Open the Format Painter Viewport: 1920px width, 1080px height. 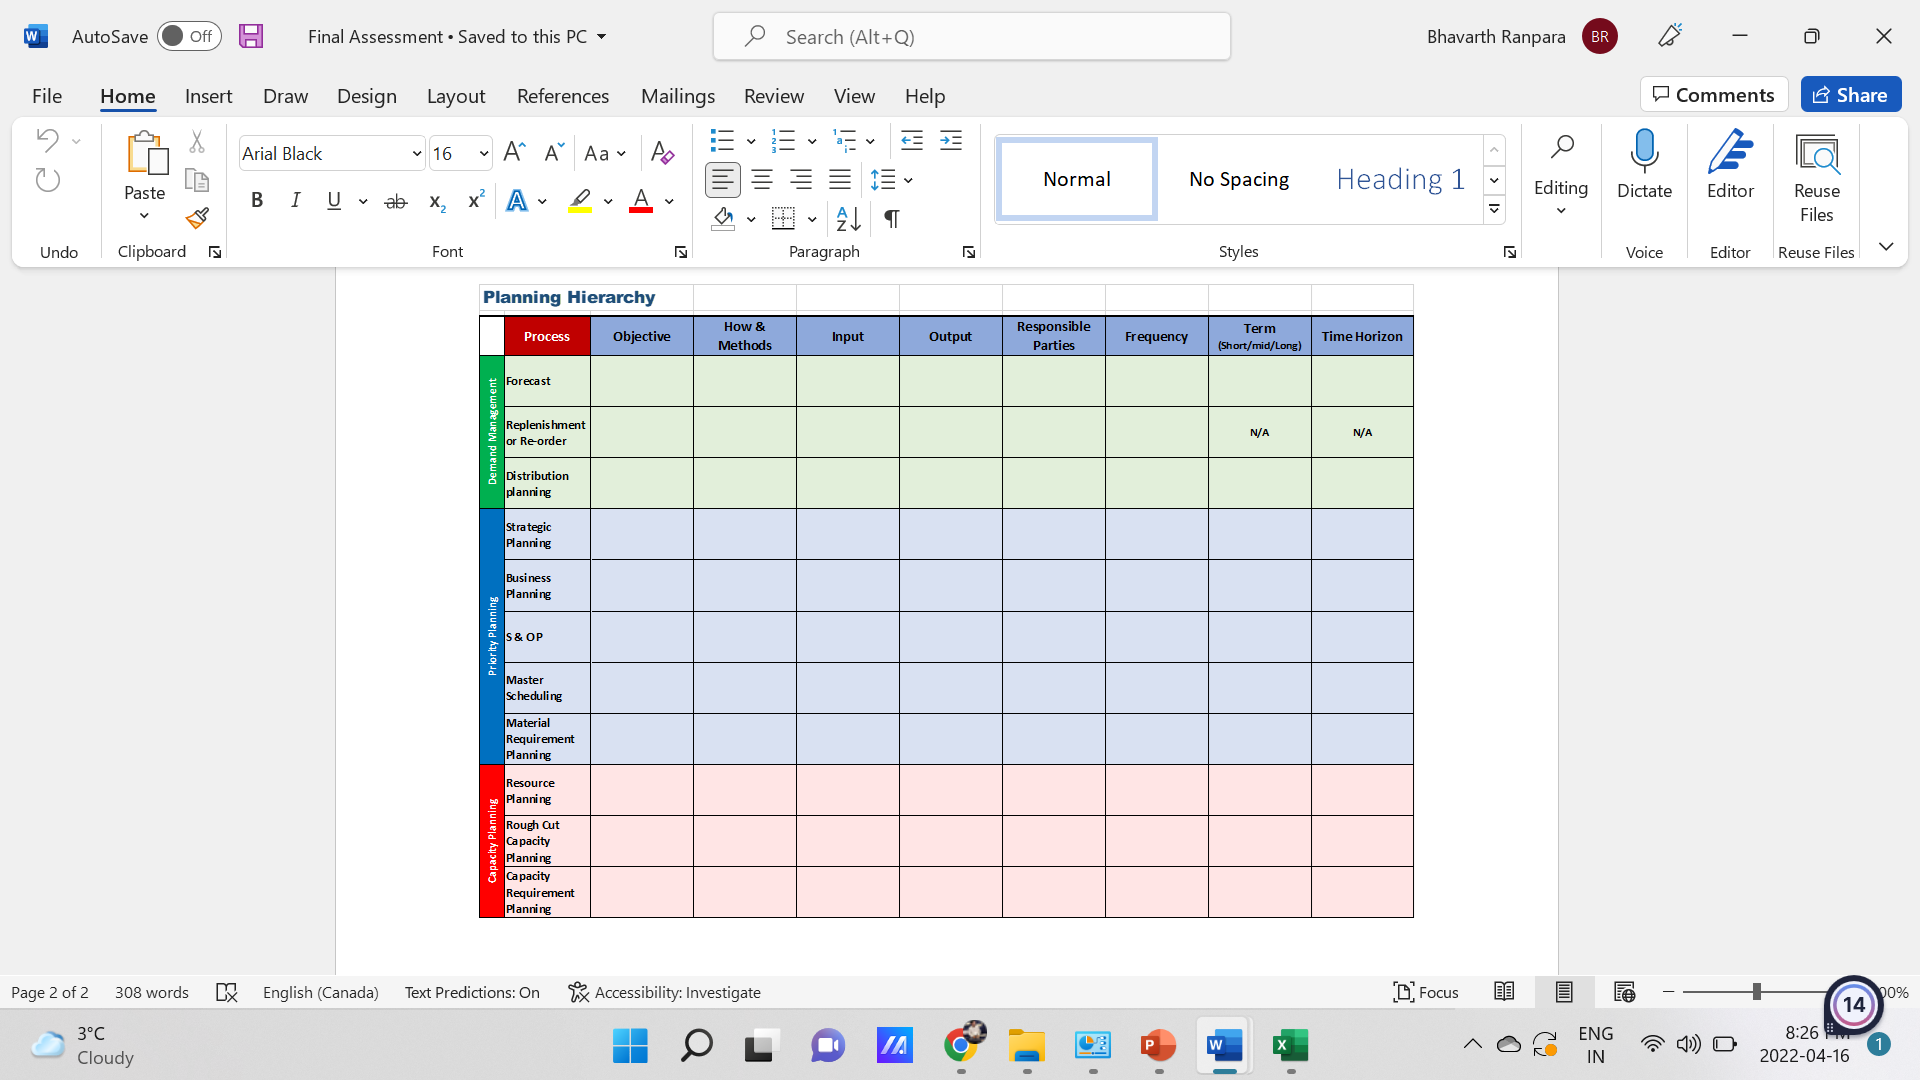[x=197, y=218]
